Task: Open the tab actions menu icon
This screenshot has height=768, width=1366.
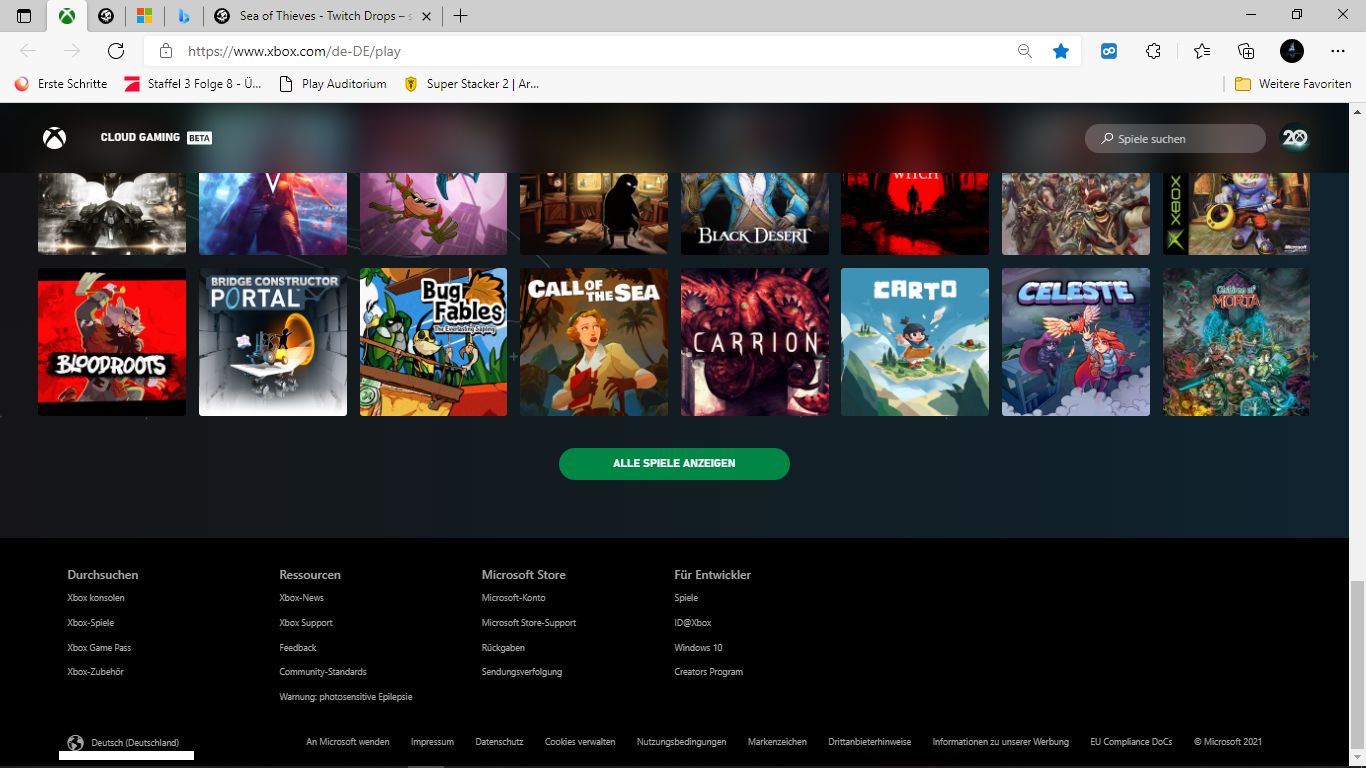Action: tap(24, 16)
